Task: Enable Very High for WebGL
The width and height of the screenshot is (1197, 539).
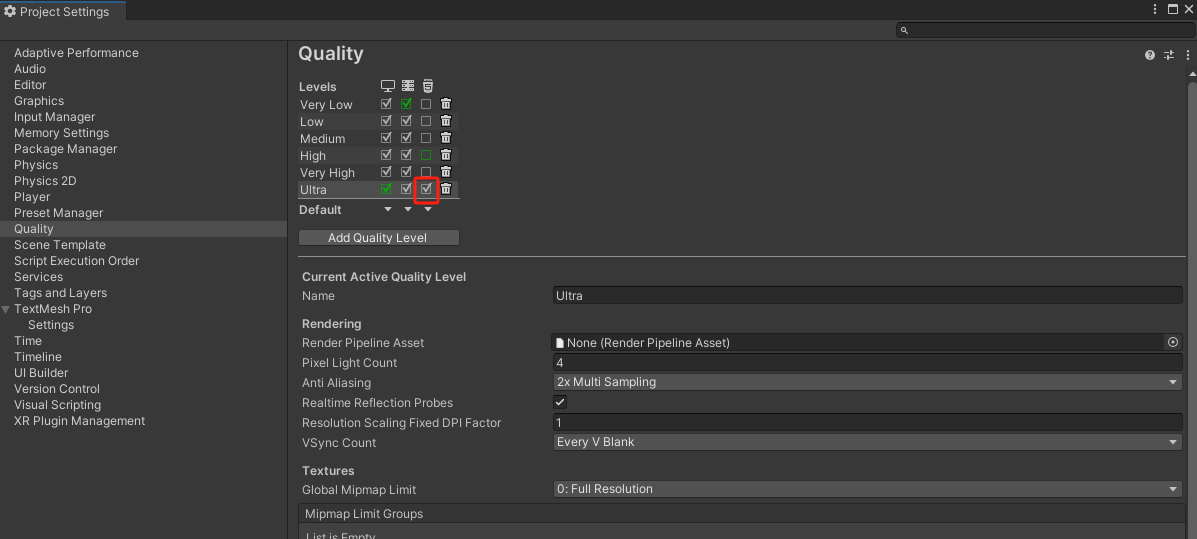Action: point(426,172)
